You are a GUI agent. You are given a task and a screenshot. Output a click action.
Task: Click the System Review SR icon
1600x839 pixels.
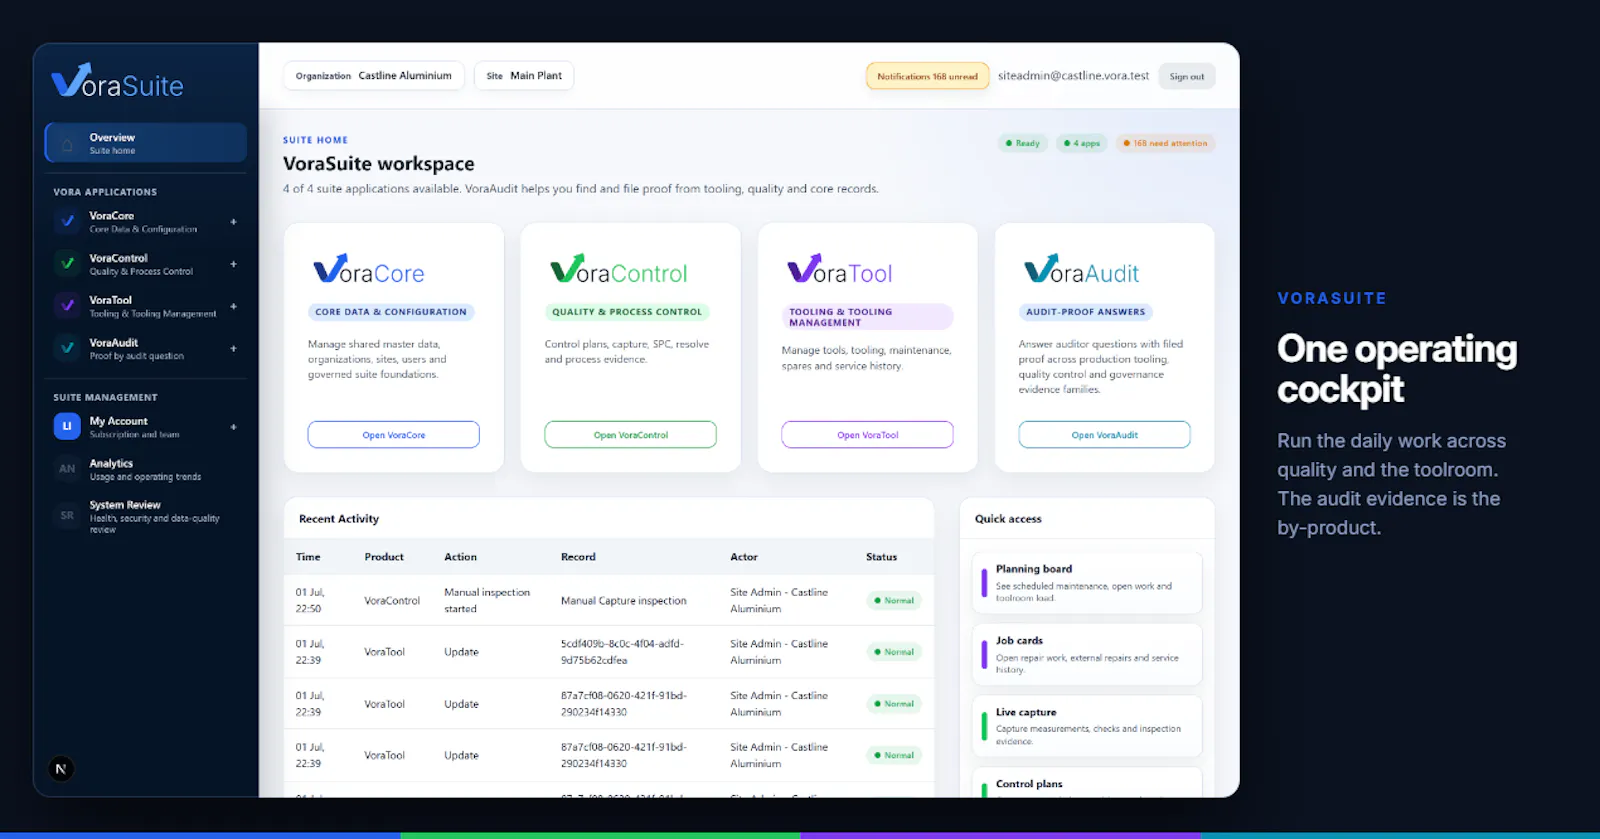(67, 516)
